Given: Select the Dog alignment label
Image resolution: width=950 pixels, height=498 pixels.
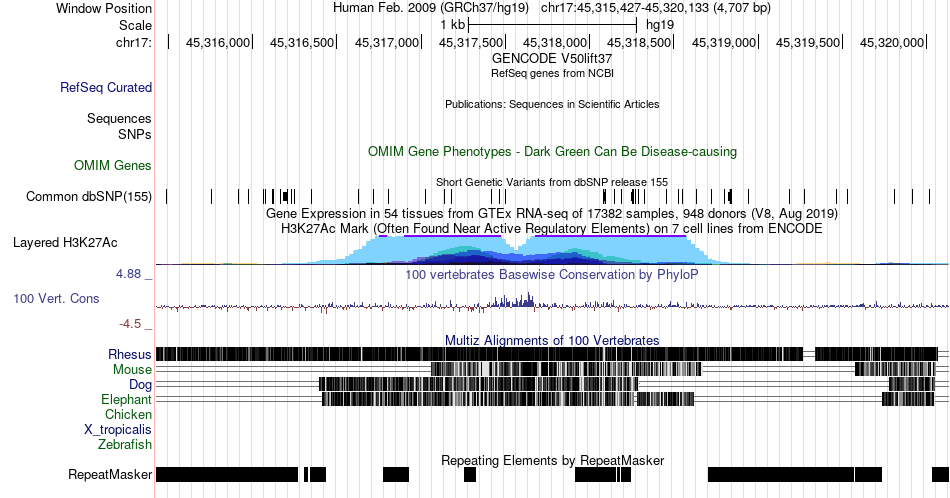Looking at the screenshot, I should coord(141,385).
